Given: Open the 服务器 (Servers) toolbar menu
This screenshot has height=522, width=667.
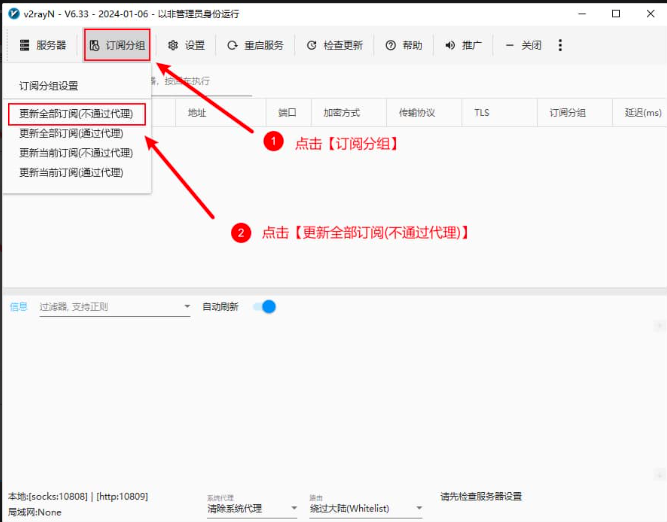Looking at the screenshot, I should 42,45.
